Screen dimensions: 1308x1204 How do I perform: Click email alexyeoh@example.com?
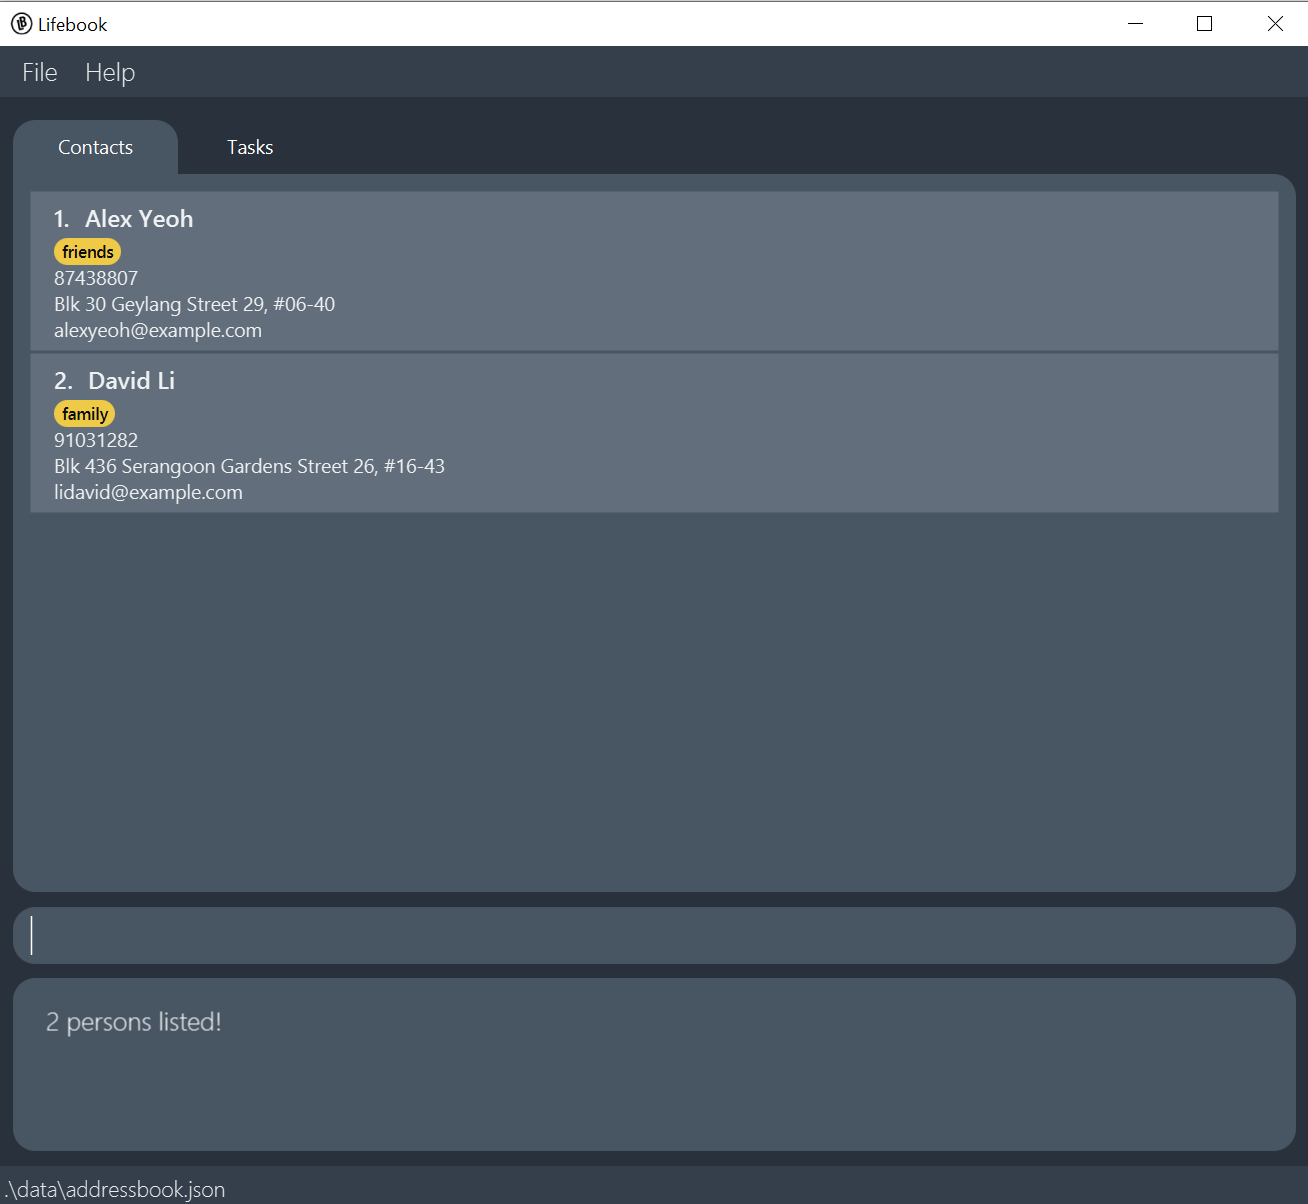[x=158, y=330]
